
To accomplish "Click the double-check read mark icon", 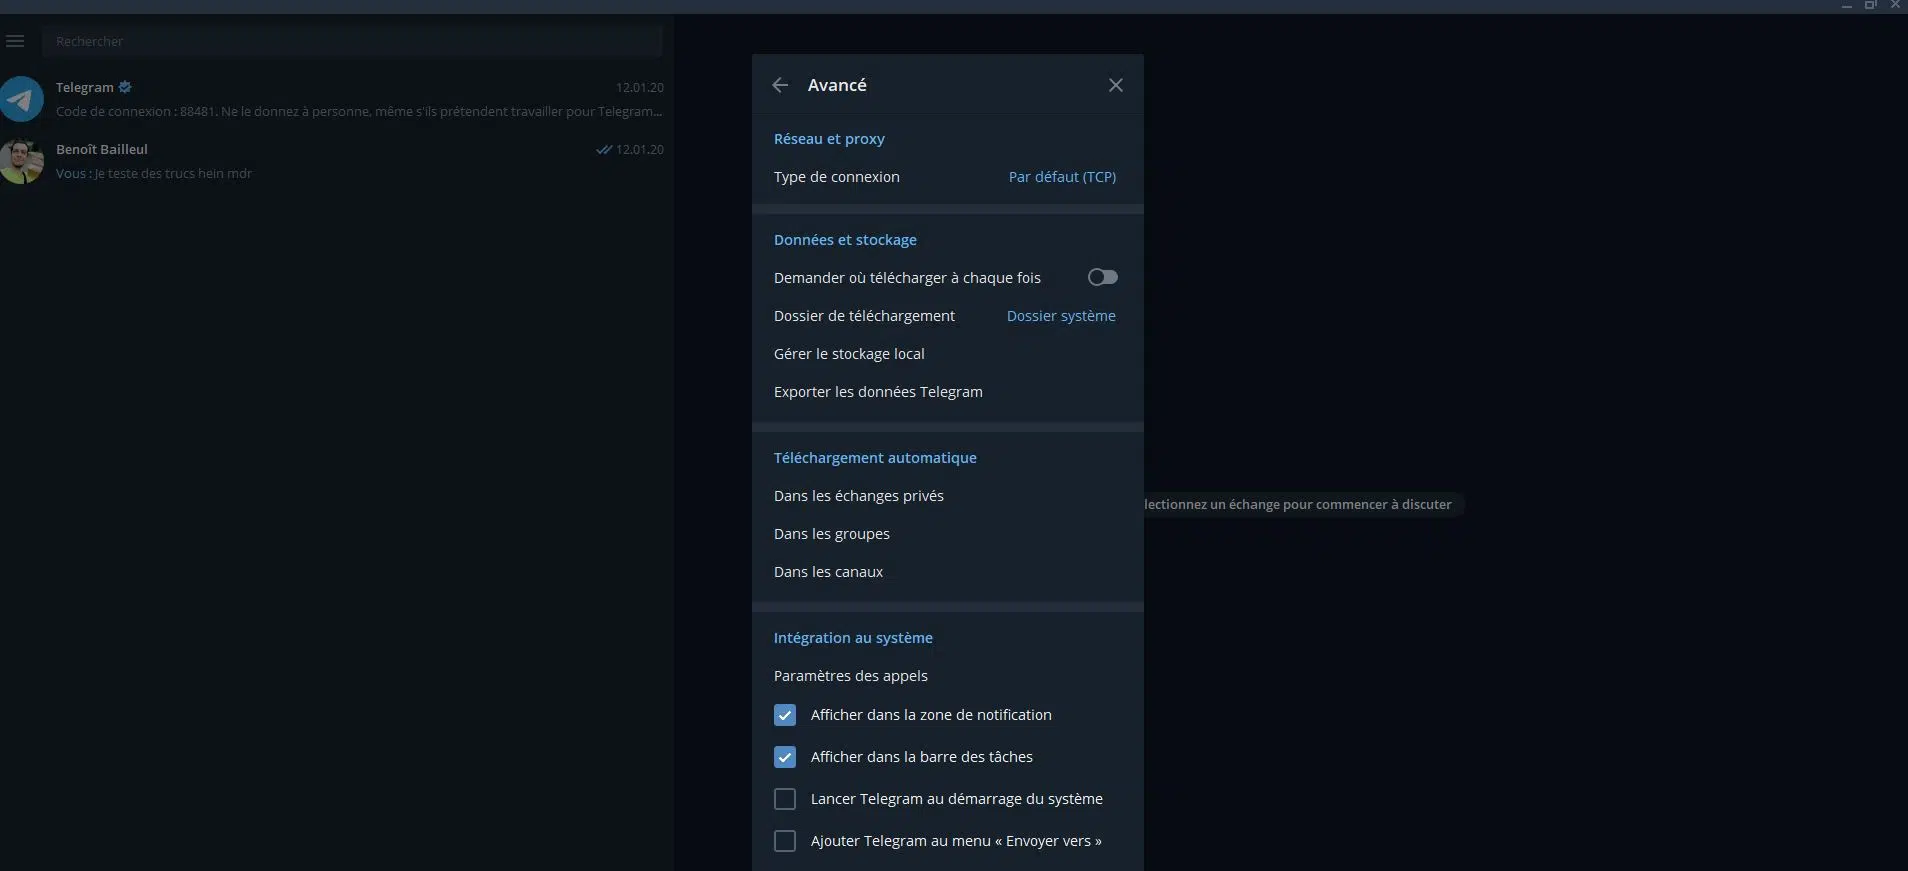I will (603, 150).
